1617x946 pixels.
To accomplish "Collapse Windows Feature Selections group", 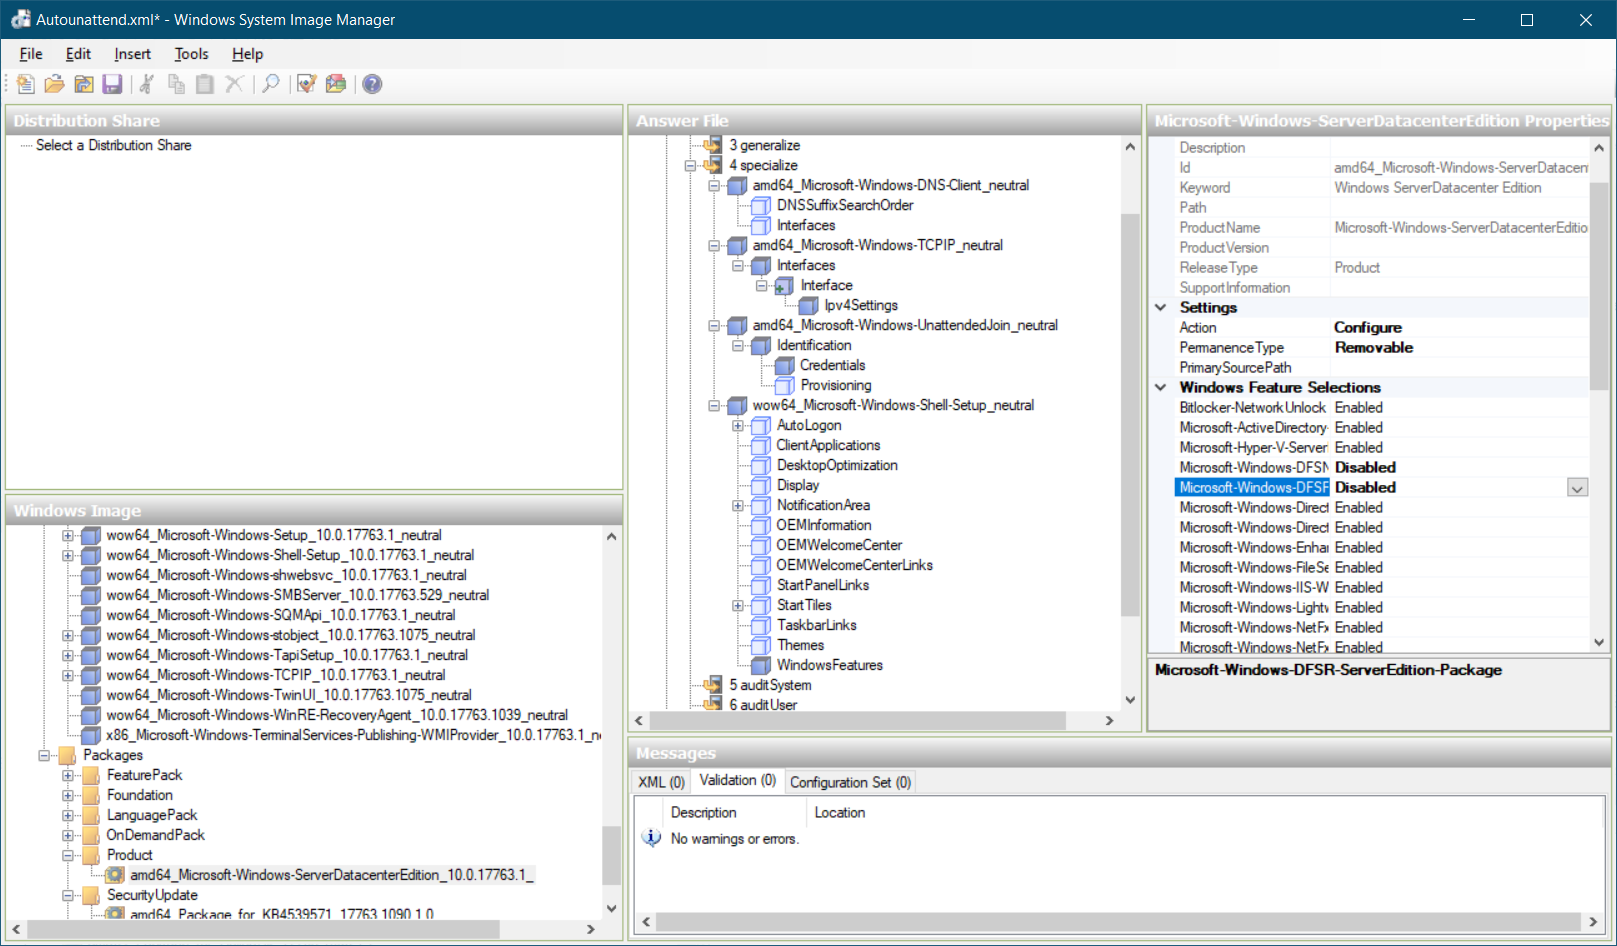I will point(1161,388).
